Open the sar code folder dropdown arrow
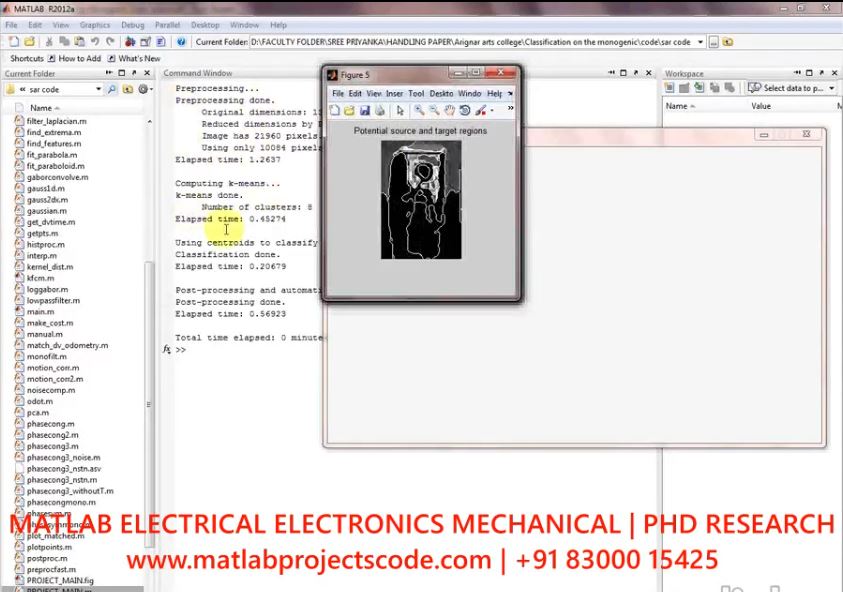This screenshot has width=843, height=592. pyautogui.click(x=98, y=89)
